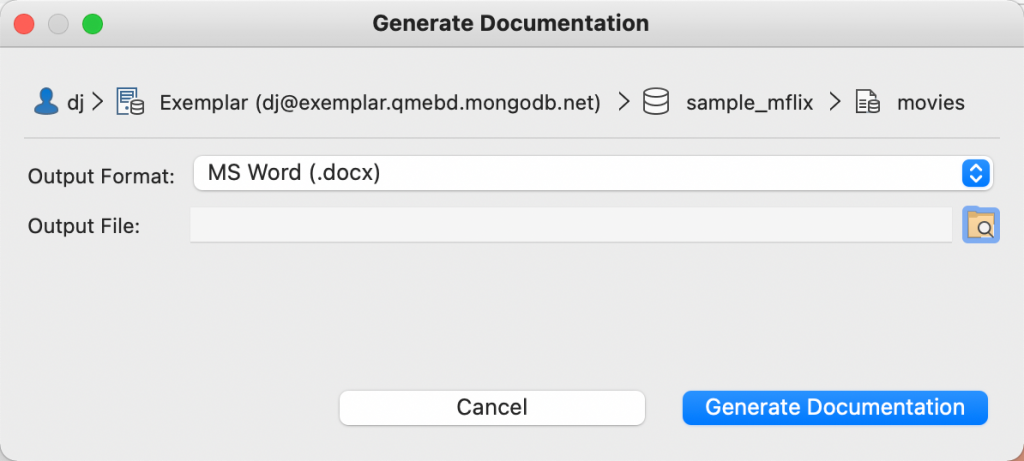Click the chevron after dj
Image resolution: width=1024 pixels, height=461 pixels.
pyautogui.click(x=98, y=103)
